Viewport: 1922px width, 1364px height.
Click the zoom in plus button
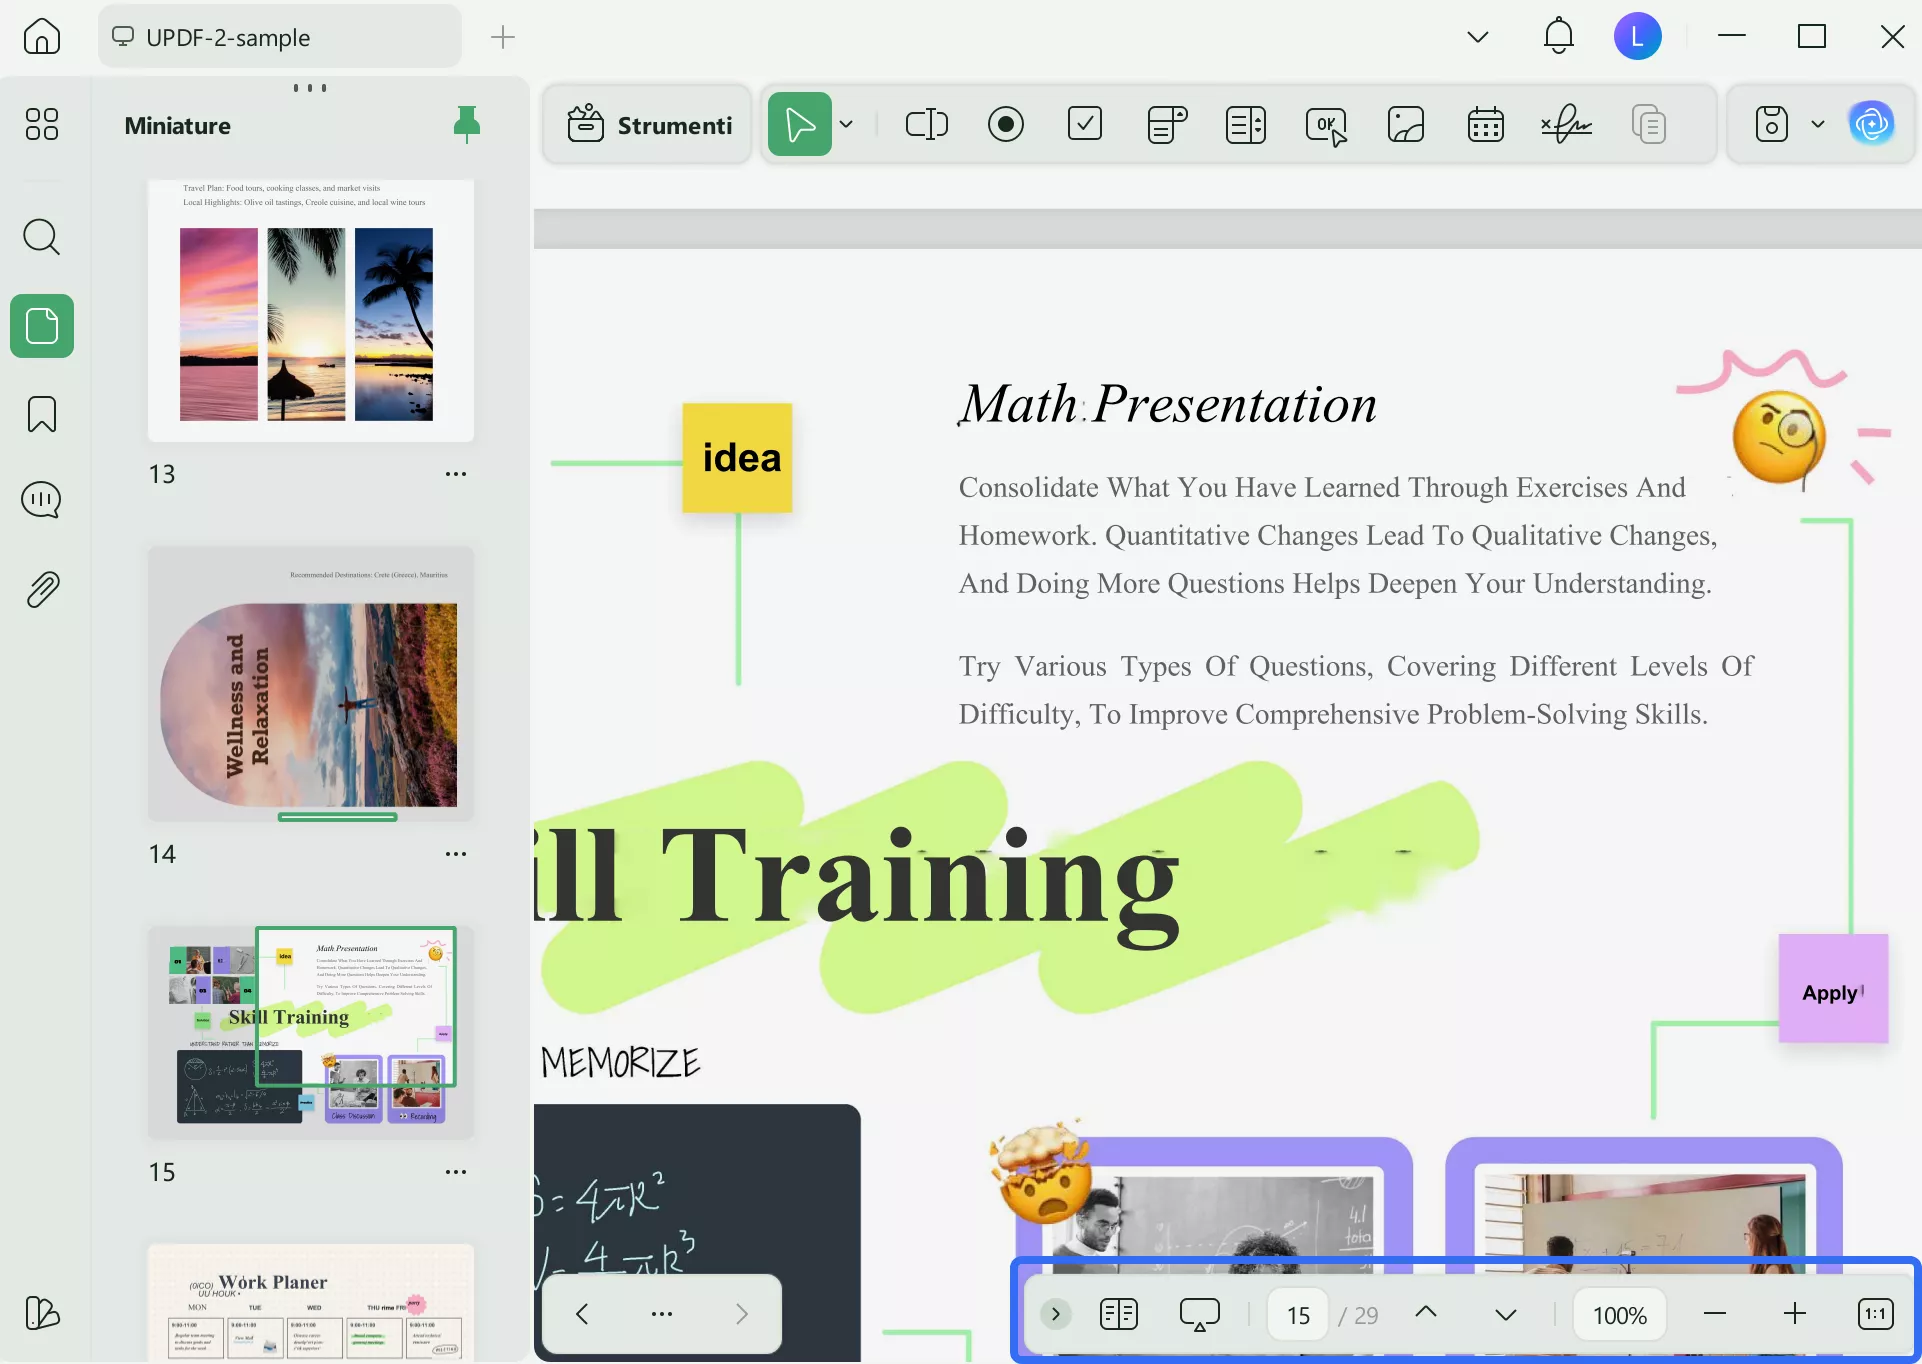tap(1795, 1314)
